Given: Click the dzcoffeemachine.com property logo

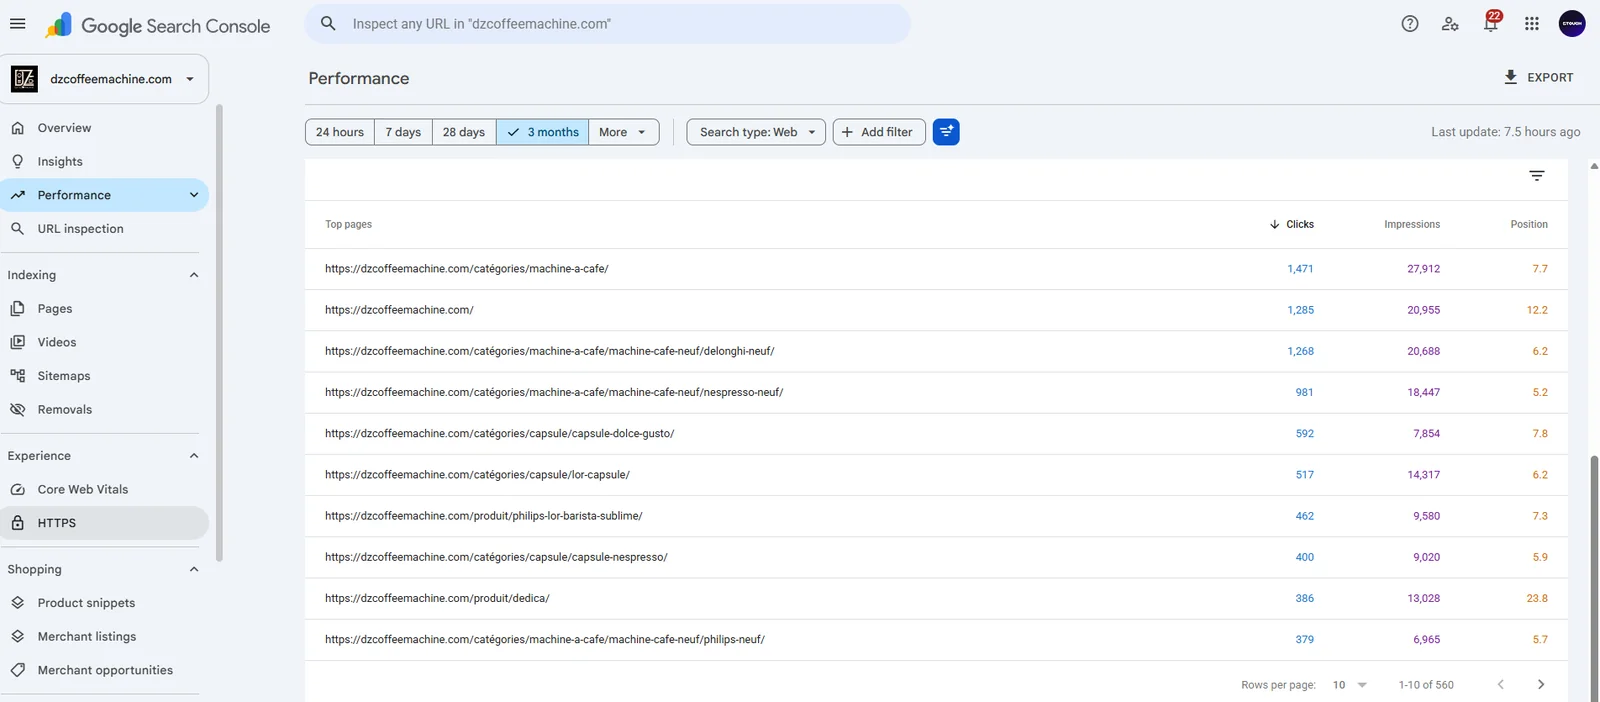Looking at the screenshot, I should 24,79.
